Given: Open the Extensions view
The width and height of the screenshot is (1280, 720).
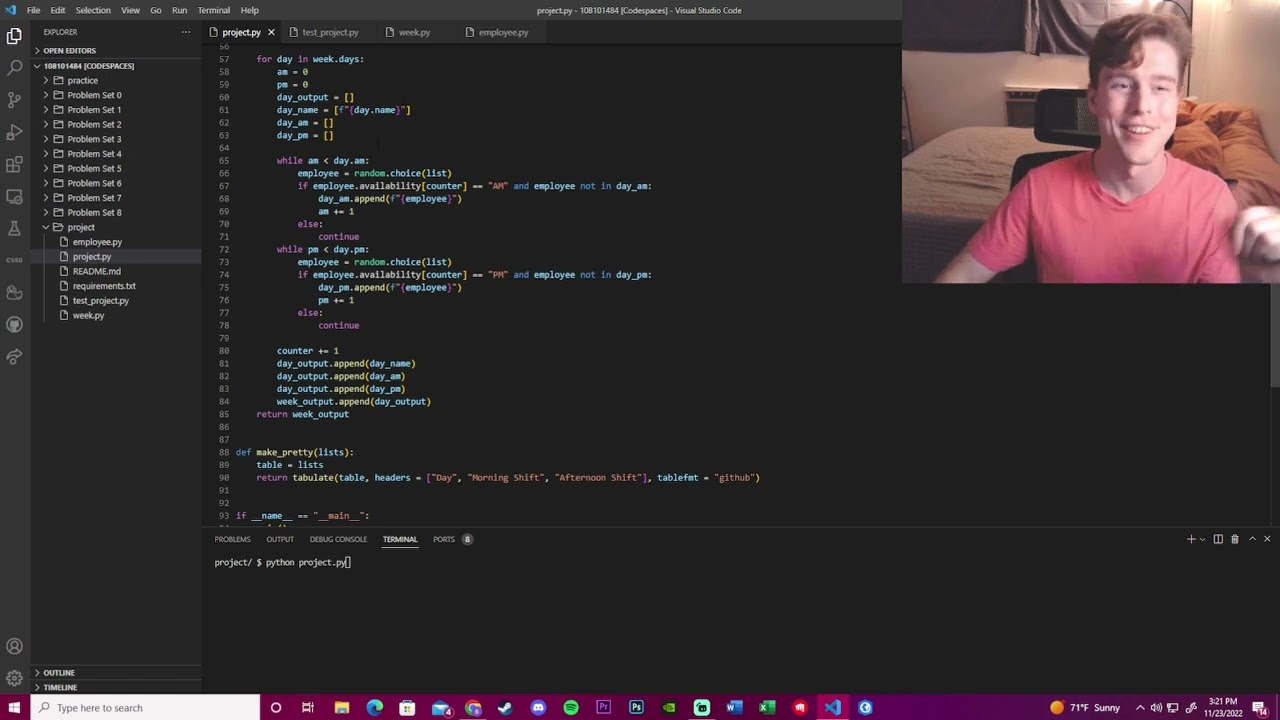Looking at the screenshot, I should coord(14,164).
